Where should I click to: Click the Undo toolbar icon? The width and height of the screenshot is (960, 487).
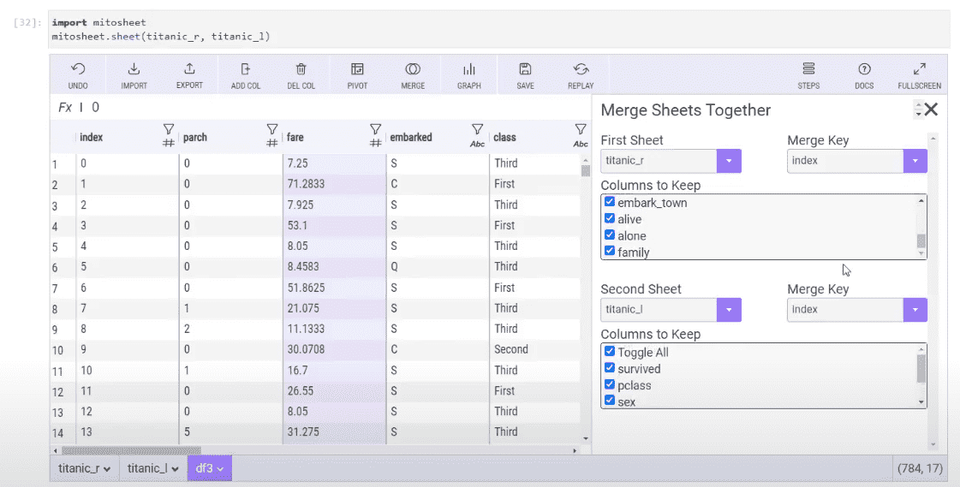pyautogui.click(x=78, y=69)
